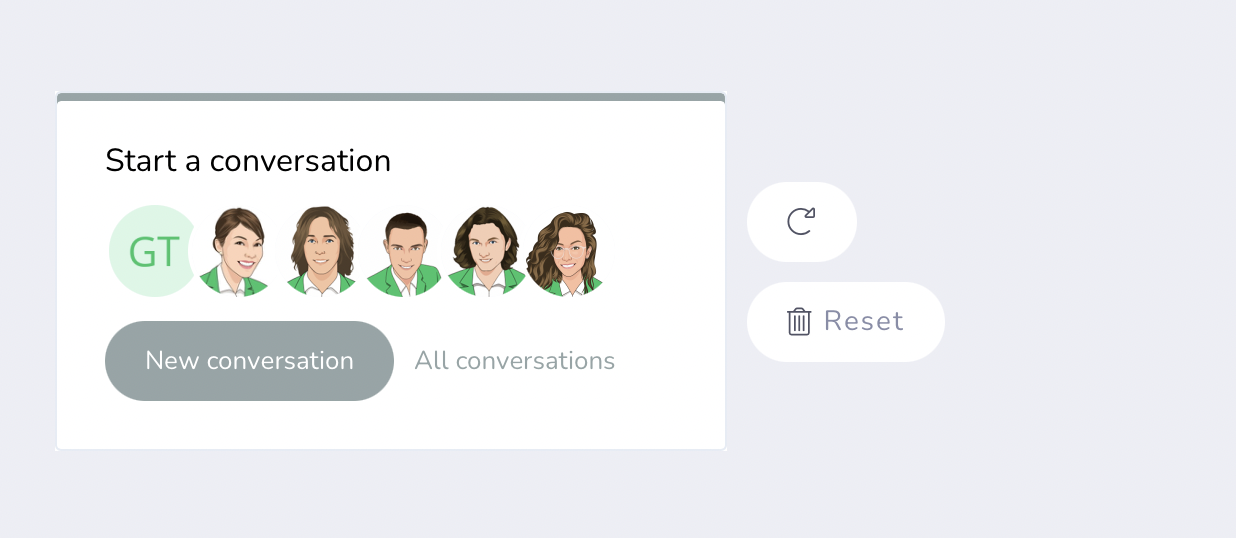Click the word "New" on the gray button

coord(172,361)
